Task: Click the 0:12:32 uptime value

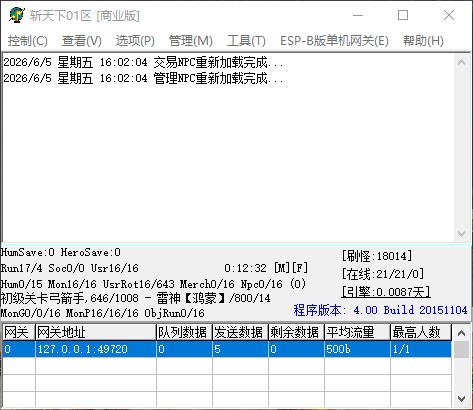Action: [245, 268]
